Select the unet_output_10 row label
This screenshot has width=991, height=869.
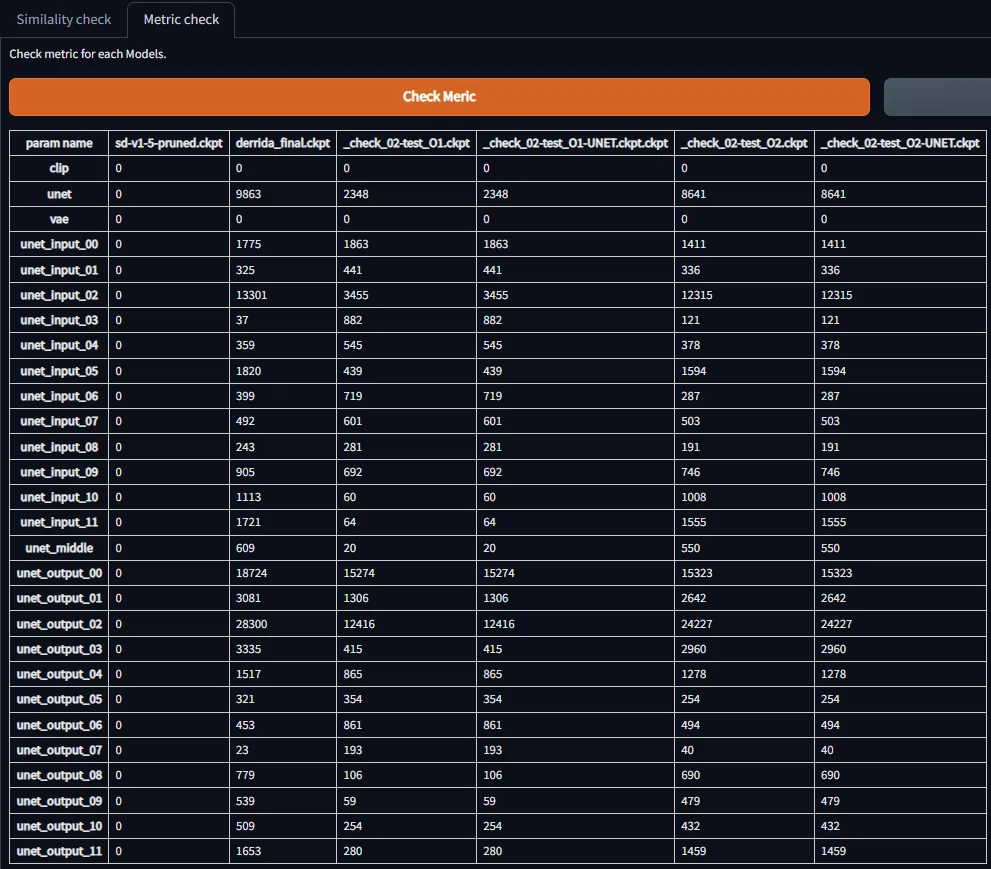[x=59, y=826]
